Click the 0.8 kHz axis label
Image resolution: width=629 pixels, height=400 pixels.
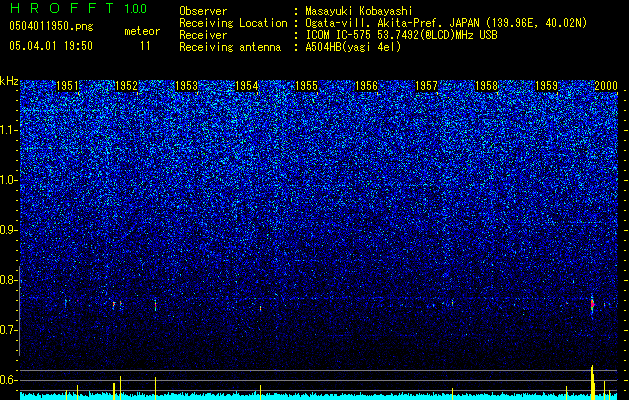pyautogui.click(x=8, y=280)
